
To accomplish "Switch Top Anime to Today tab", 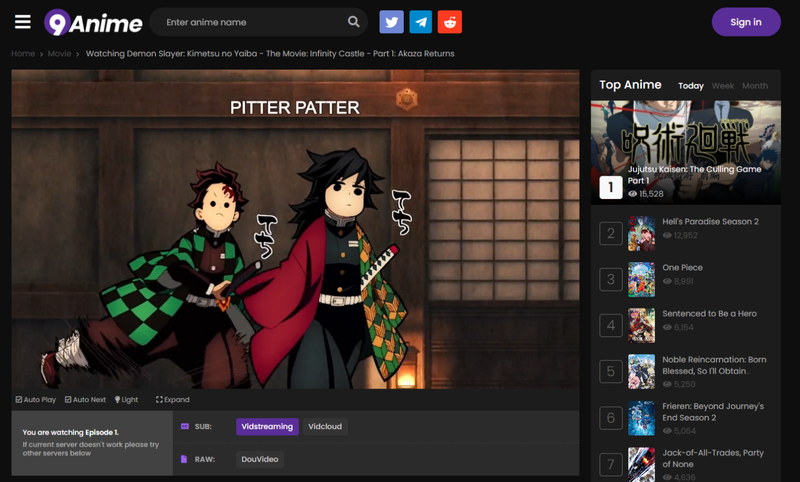I will [691, 86].
